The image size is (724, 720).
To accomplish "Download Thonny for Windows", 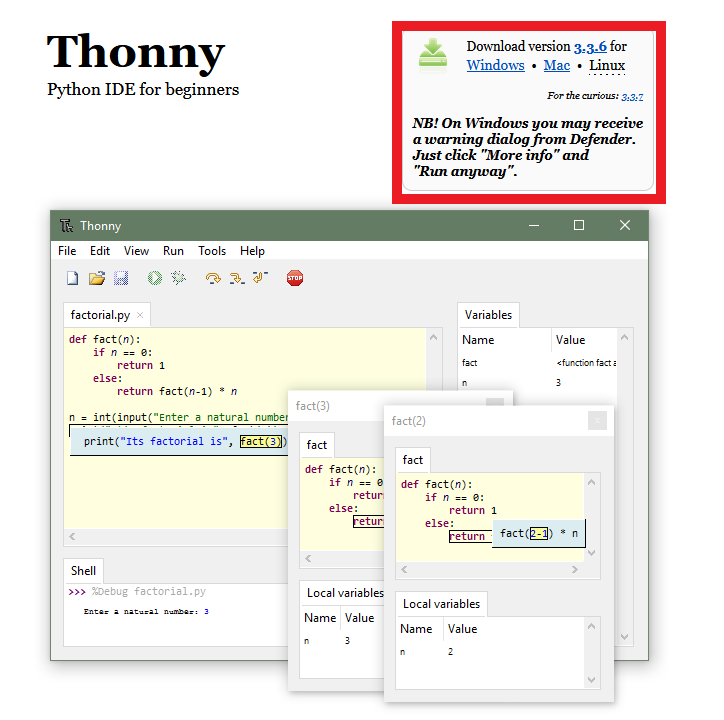I will pos(495,65).
